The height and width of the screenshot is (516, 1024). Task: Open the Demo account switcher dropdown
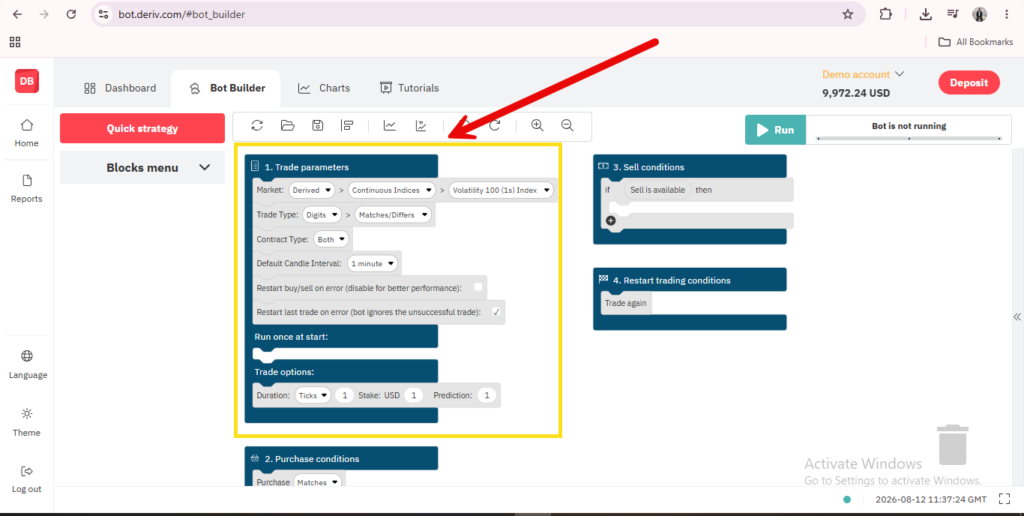[x=863, y=74]
